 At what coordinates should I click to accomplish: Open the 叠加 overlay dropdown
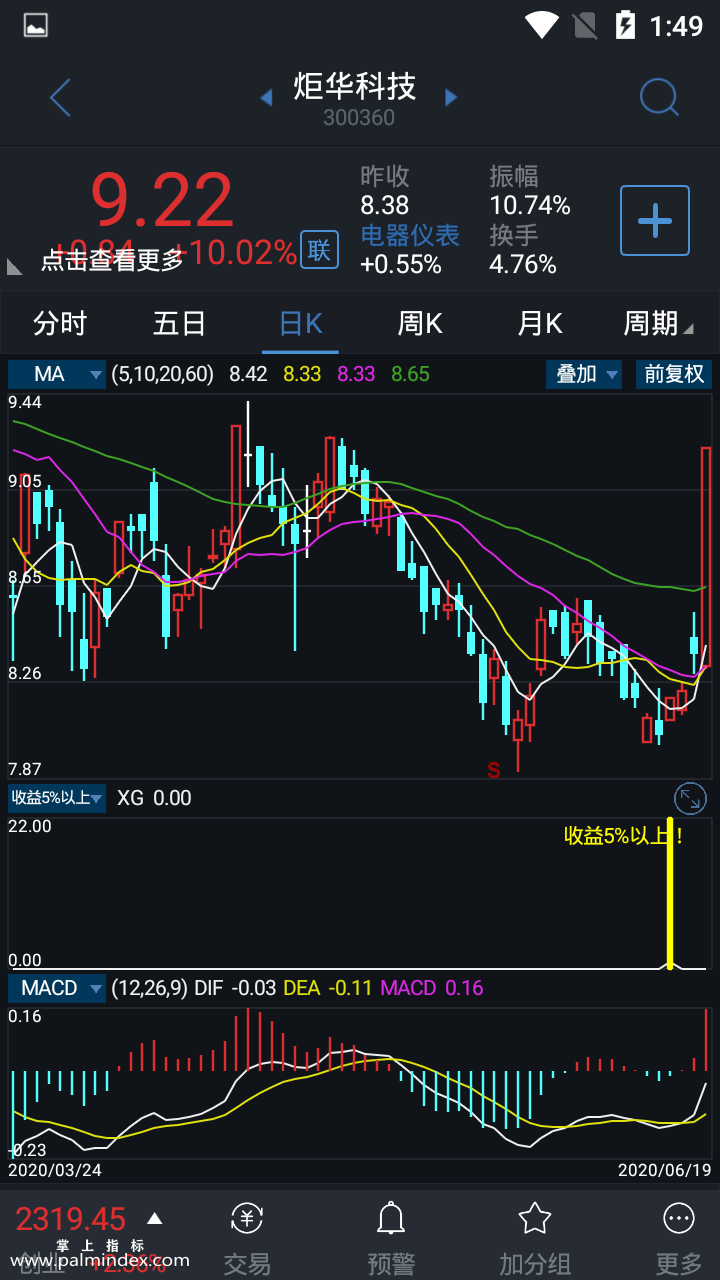(584, 374)
